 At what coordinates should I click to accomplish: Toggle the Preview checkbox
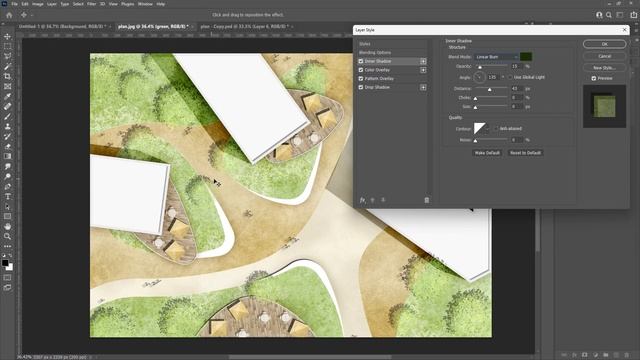pos(594,78)
